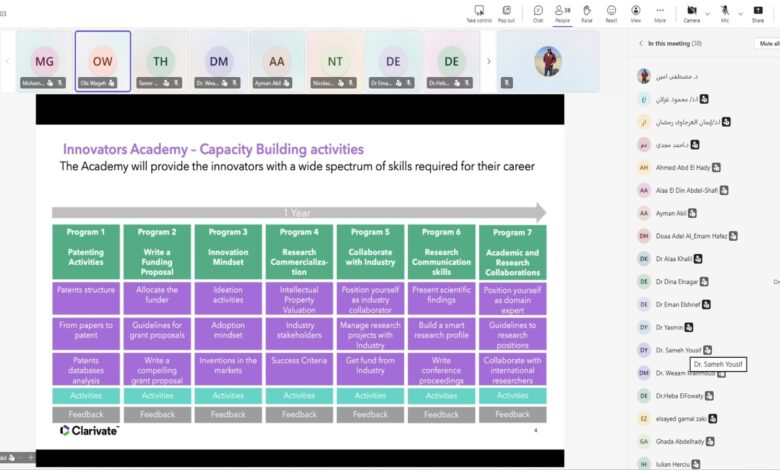Screen dimensions: 780x470
Task: Expand the Mic options dropdown arrow
Action: (x=738, y=13)
